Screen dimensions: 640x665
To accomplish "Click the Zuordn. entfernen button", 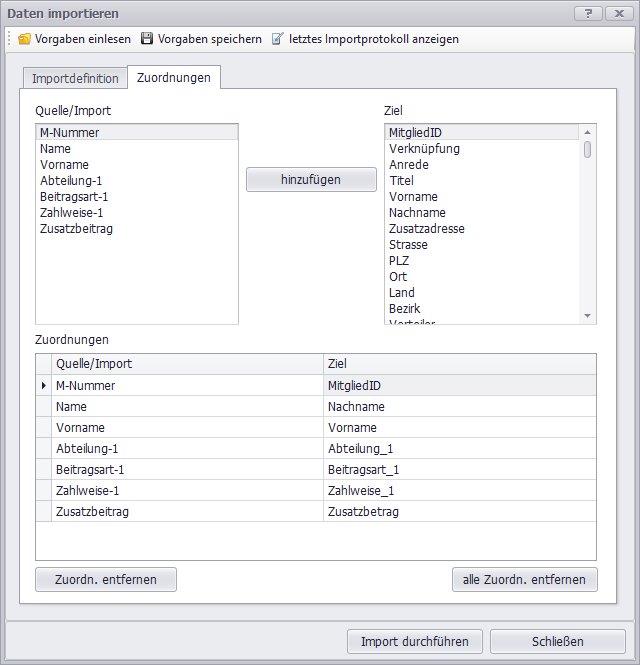I will [105, 579].
